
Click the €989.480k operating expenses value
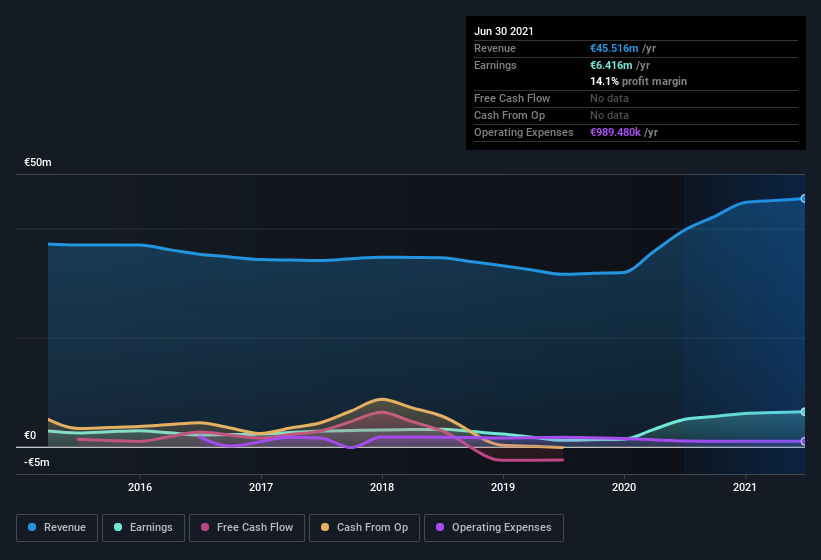pos(615,132)
